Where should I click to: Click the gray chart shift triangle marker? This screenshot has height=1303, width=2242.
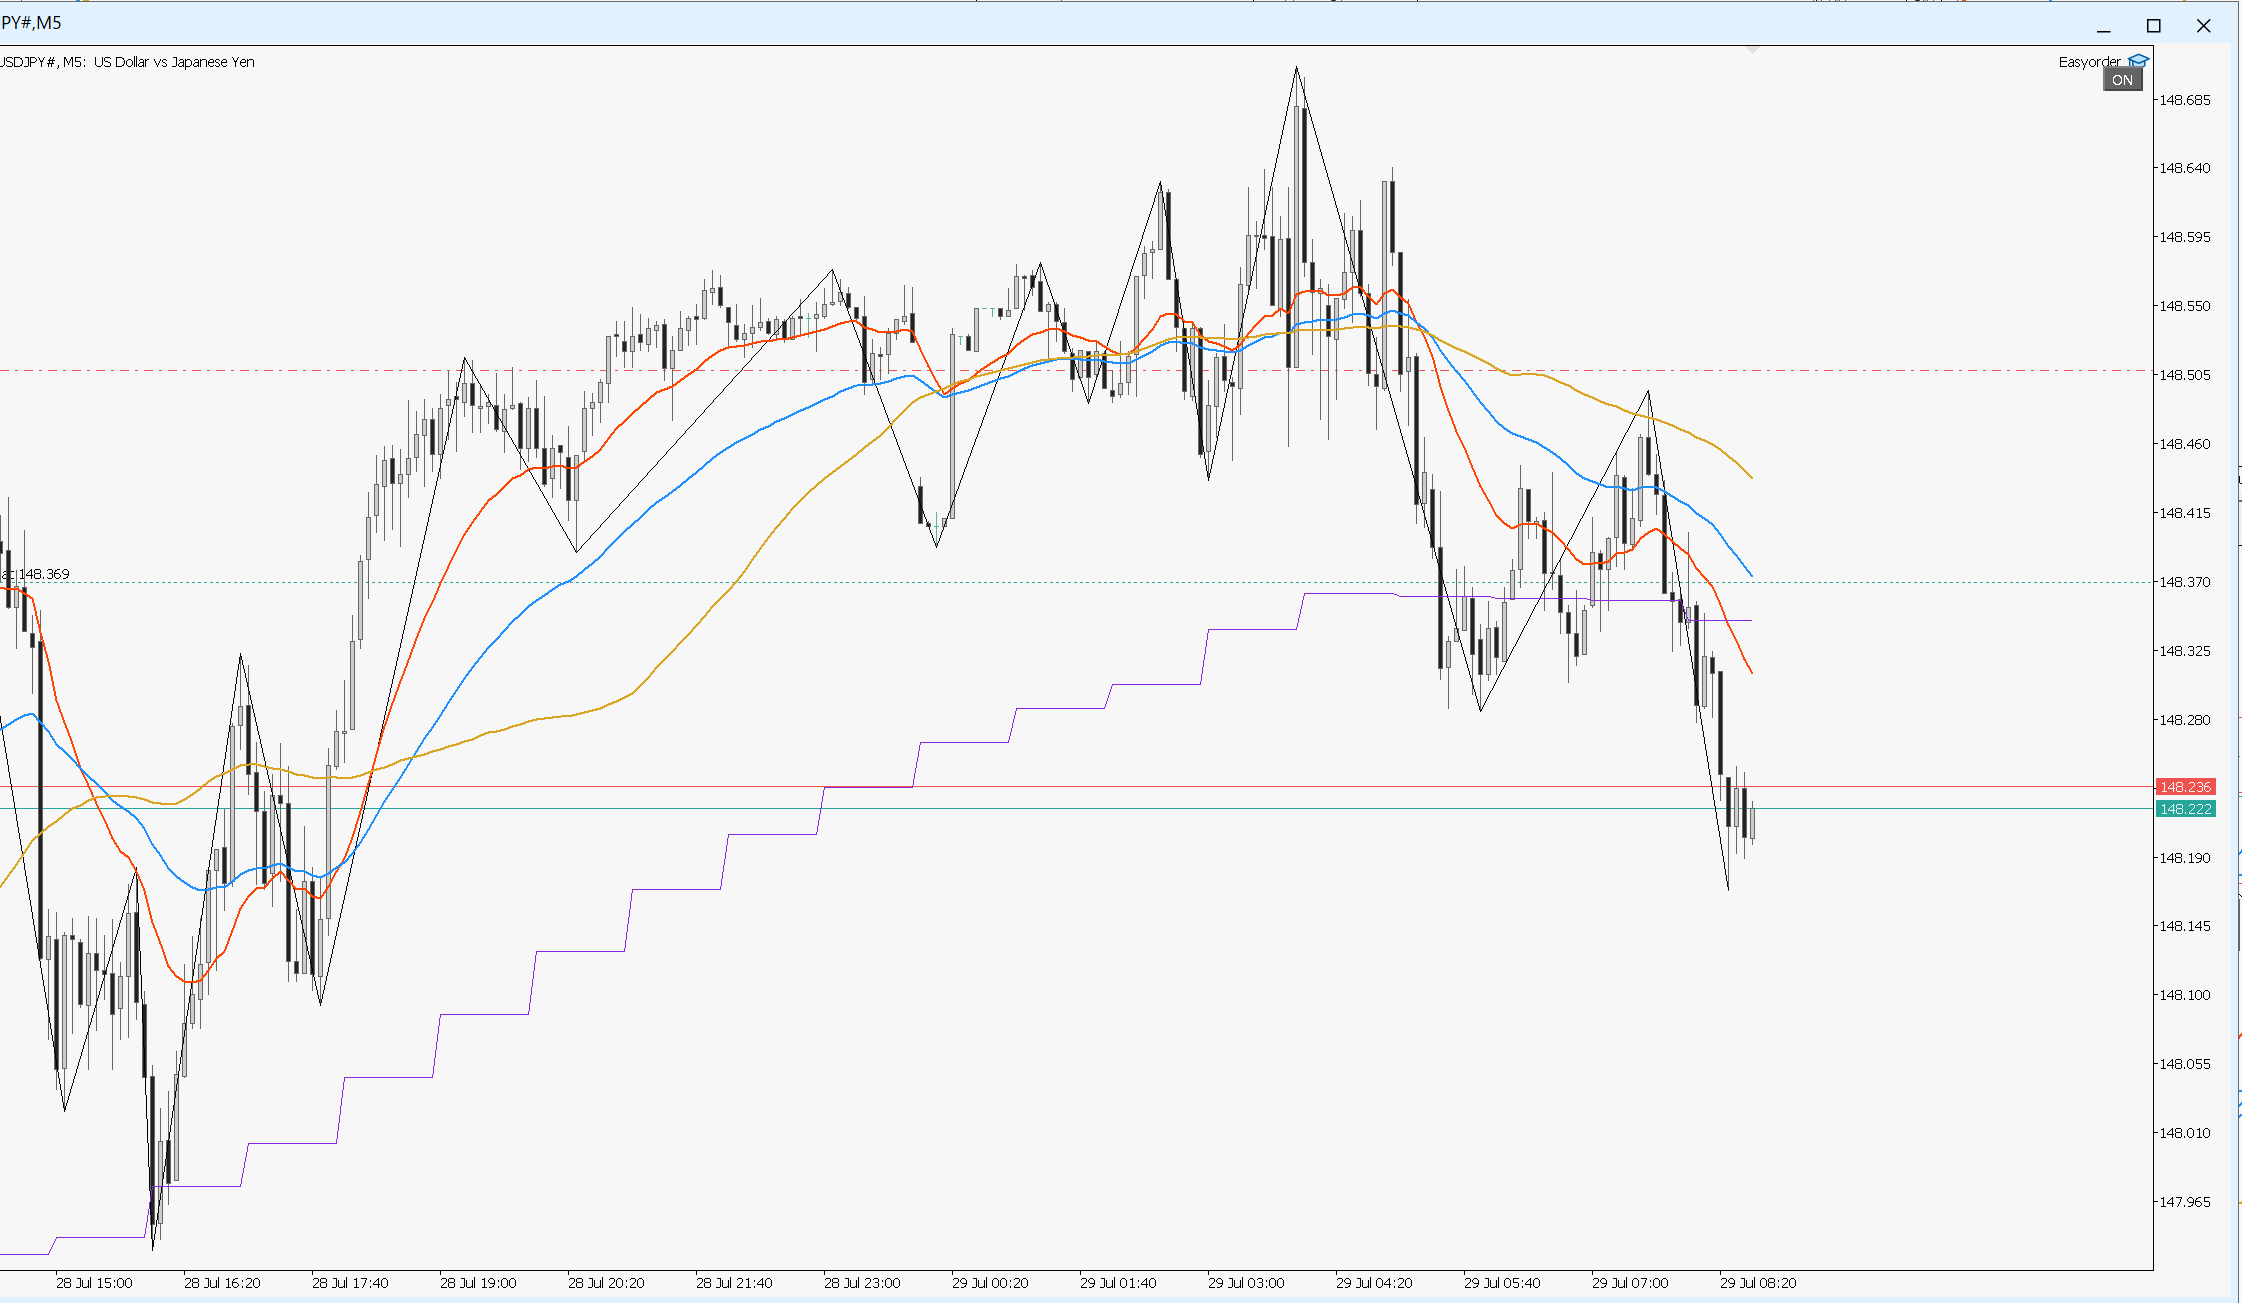click(1752, 49)
